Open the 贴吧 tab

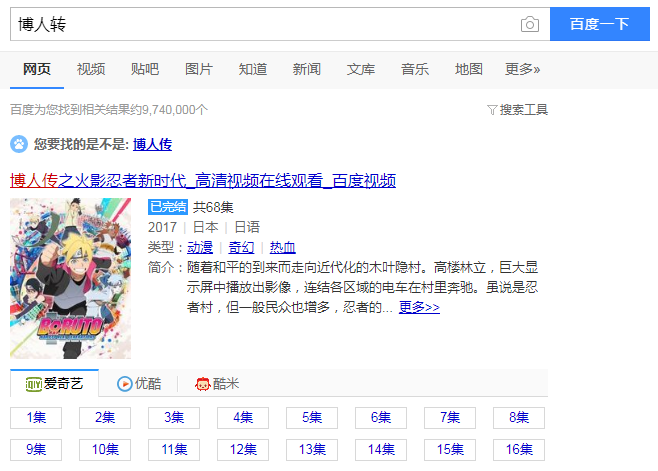click(145, 69)
